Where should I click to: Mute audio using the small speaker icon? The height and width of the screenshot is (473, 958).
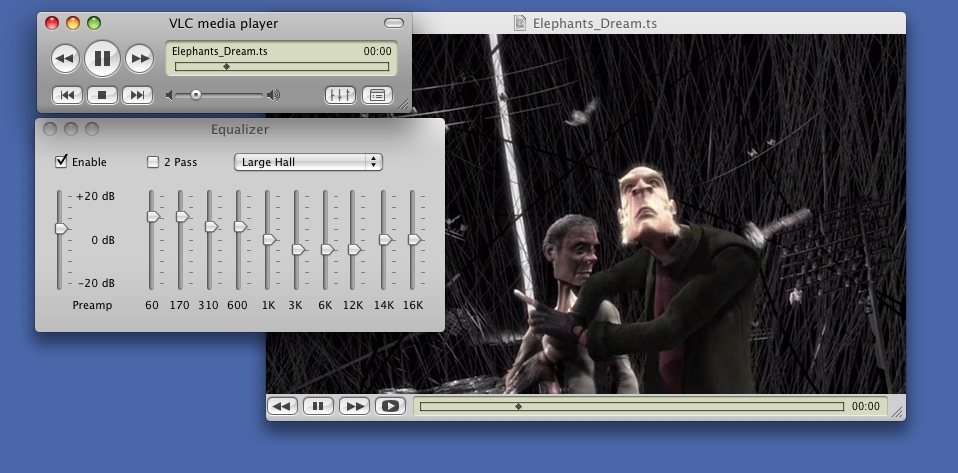(170, 95)
